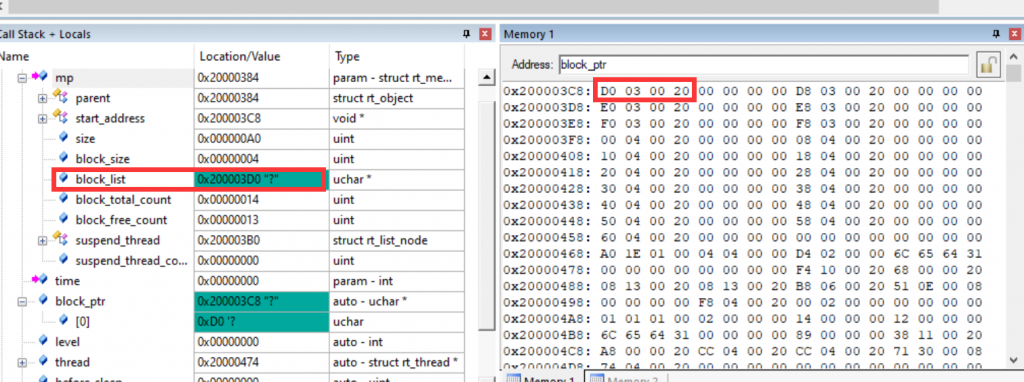The image size is (1024, 382).
Task: Select the size variable row
Action: pyautogui.click(x=232, y=138)
